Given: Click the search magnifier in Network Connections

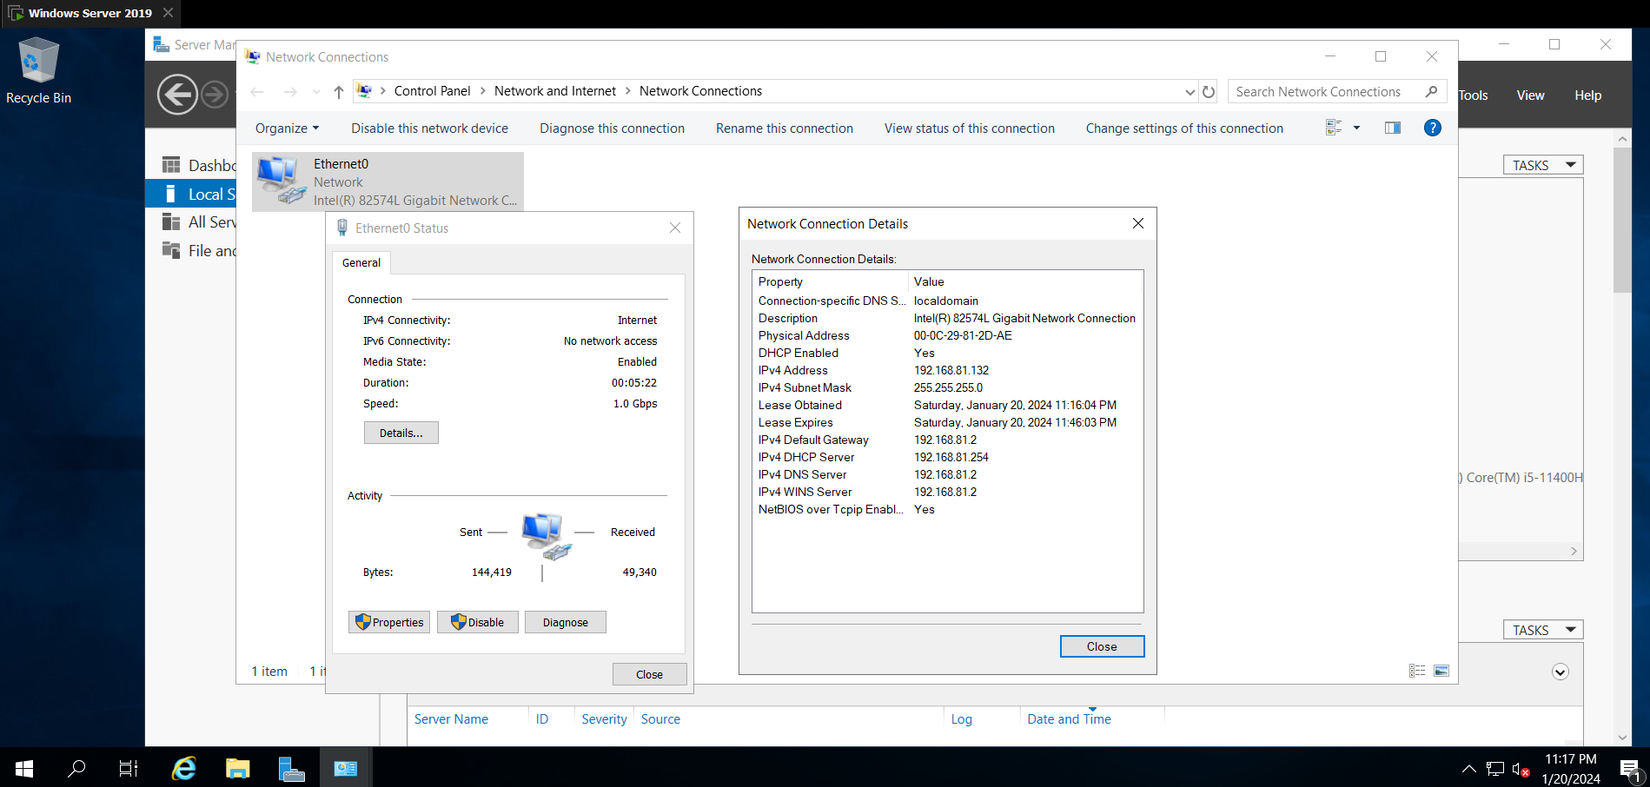Looking at the screenshot, I should 1431,92.
